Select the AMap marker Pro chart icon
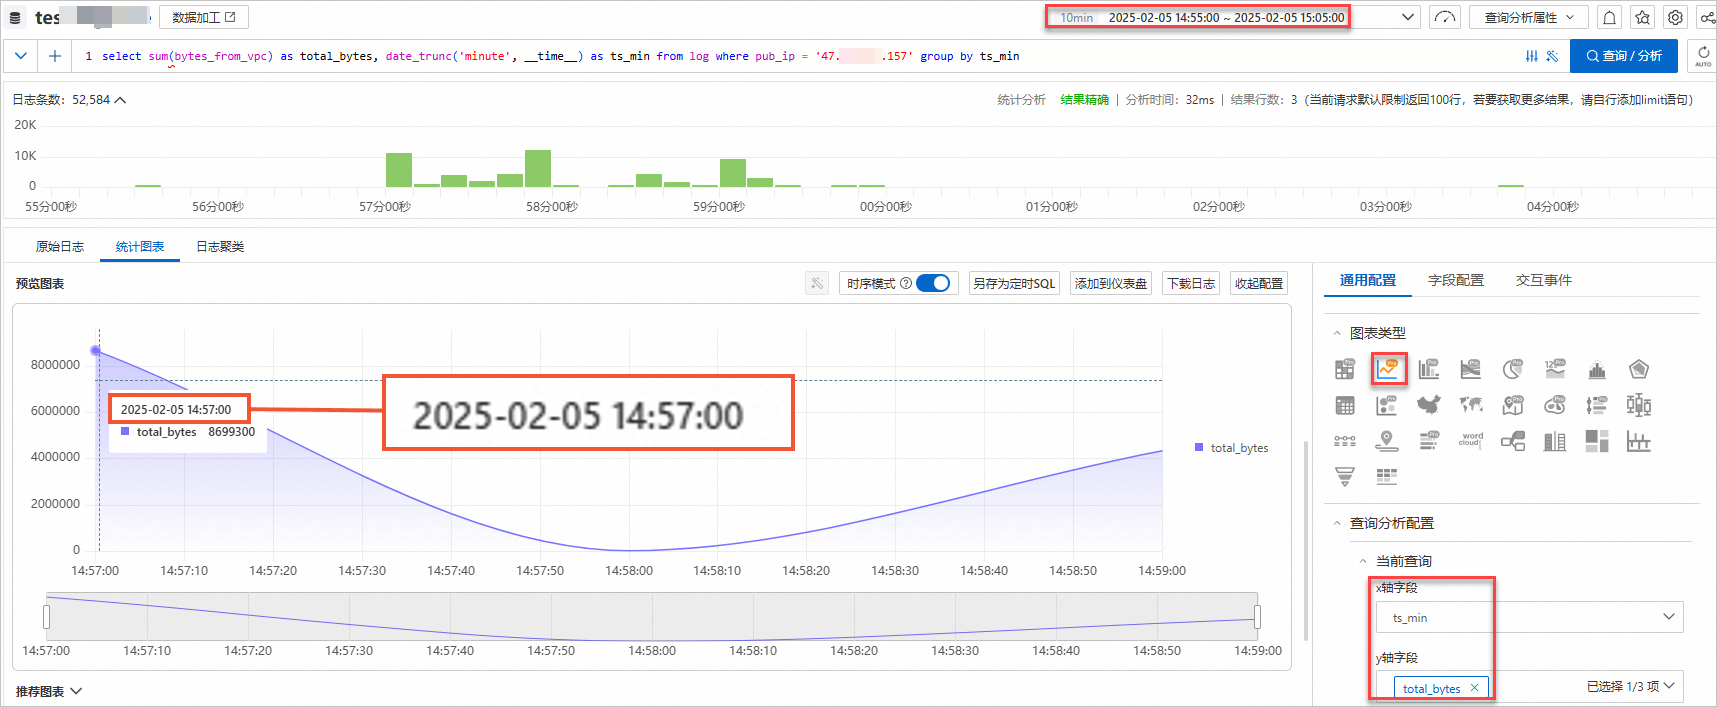This screenshot has height=707, width=1717. [1513, 405]
